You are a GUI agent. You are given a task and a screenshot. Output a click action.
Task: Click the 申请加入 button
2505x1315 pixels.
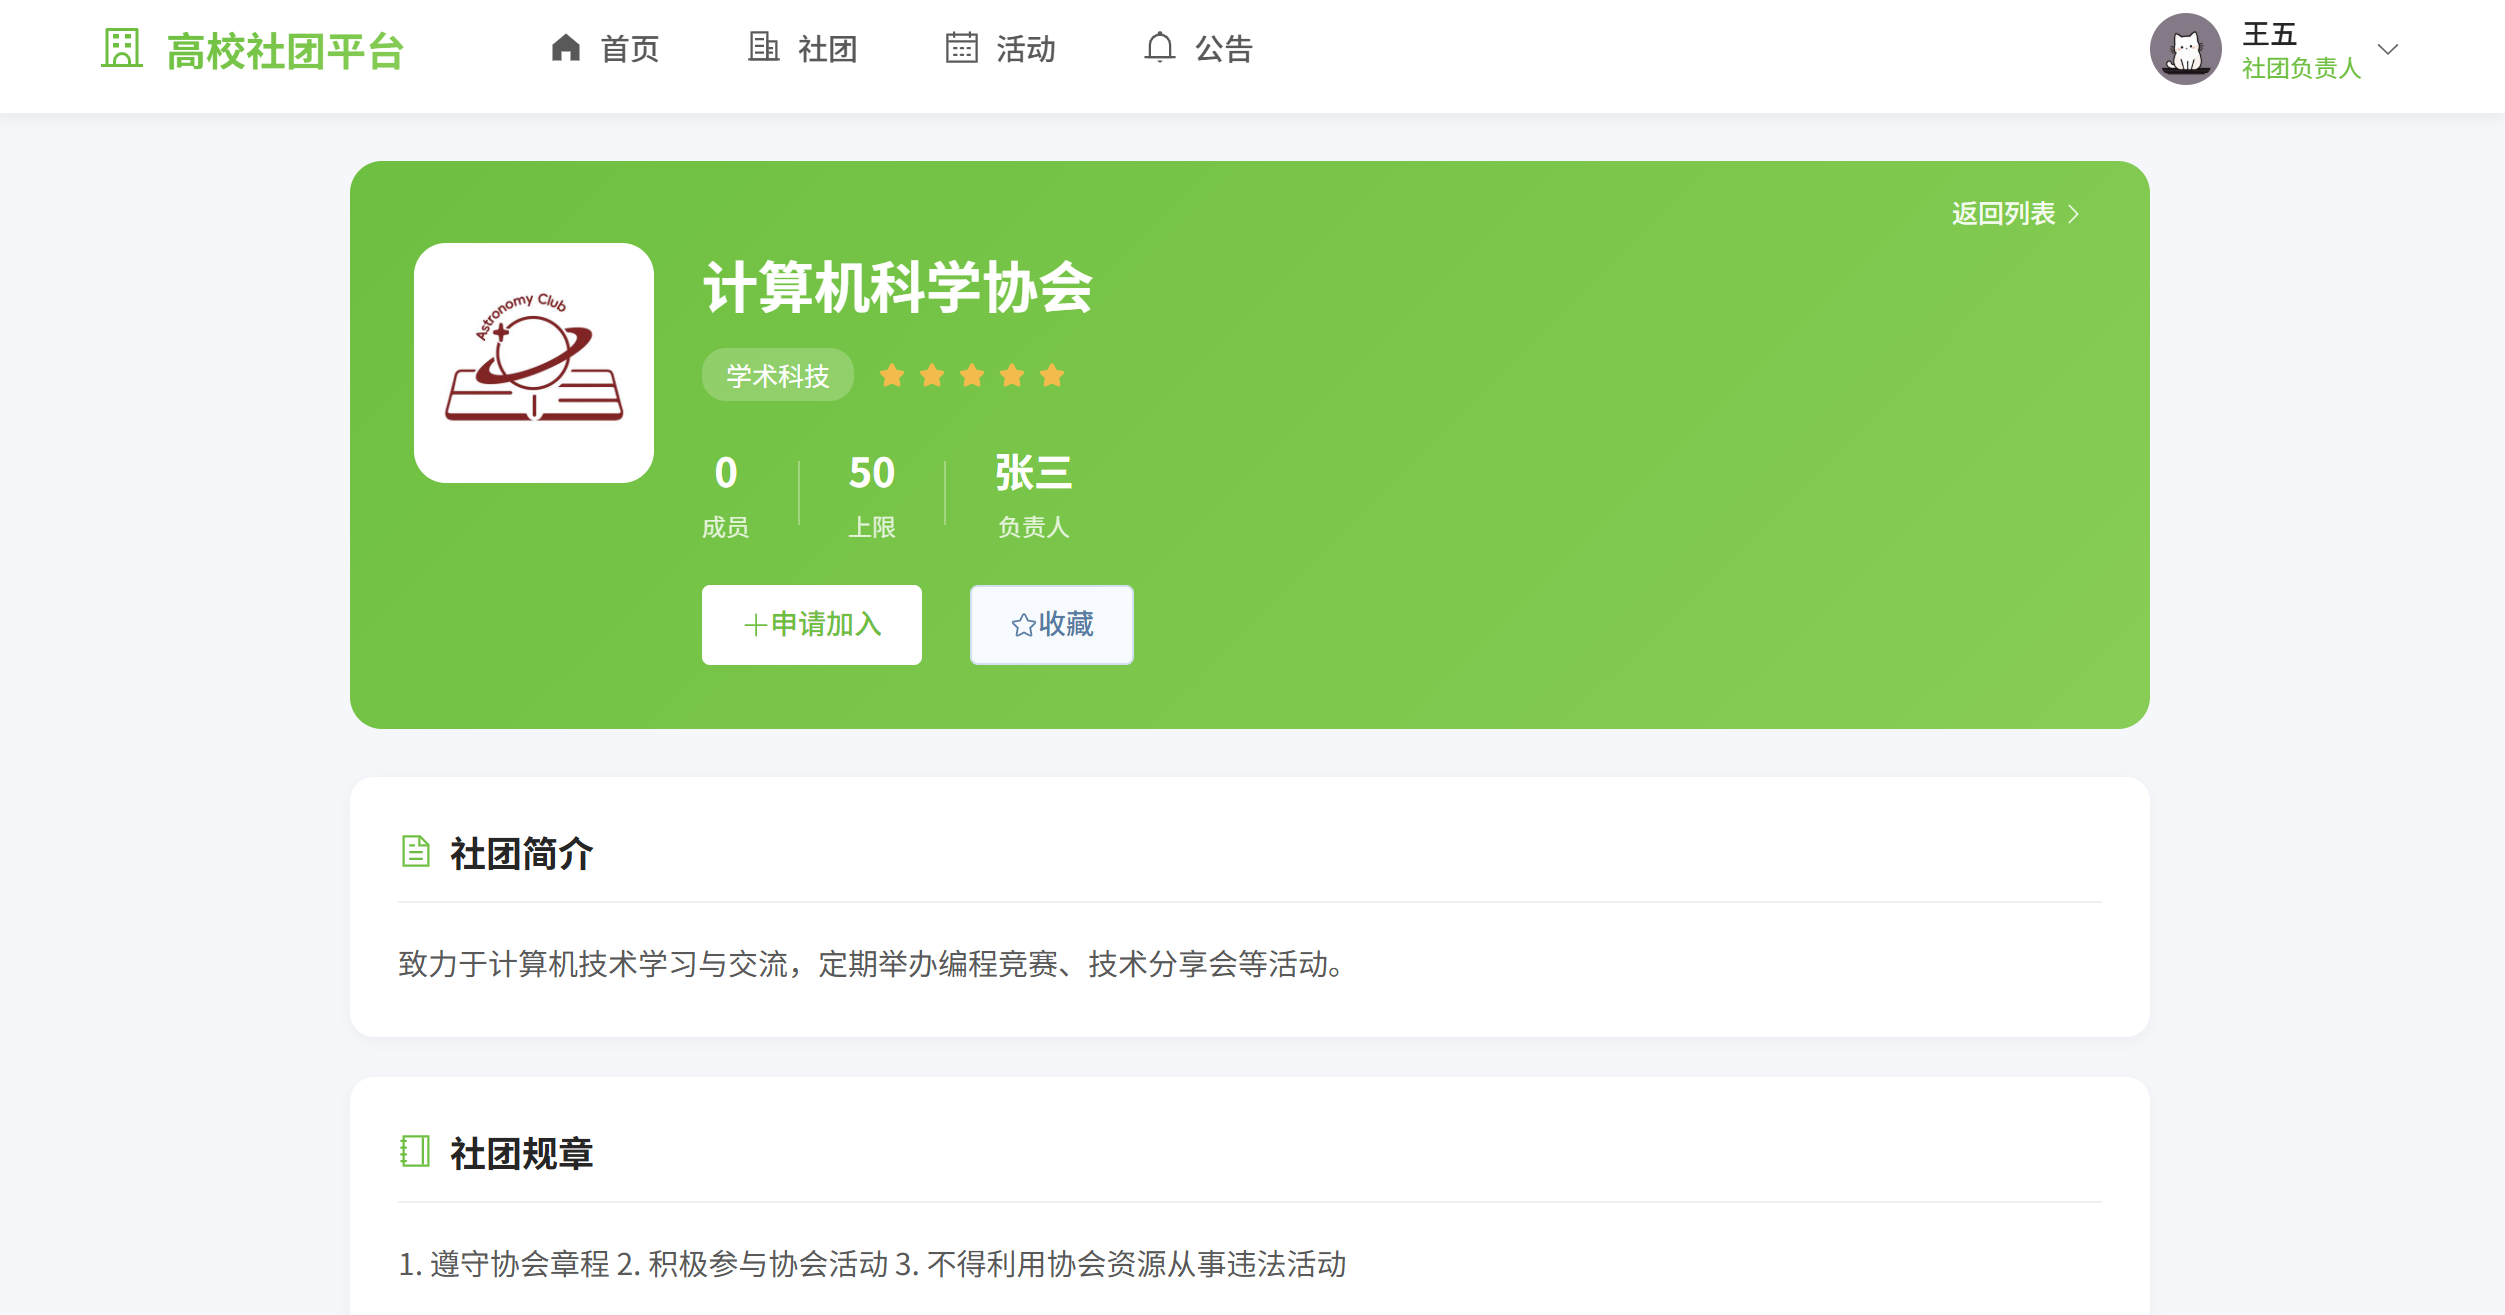point(812,625)
